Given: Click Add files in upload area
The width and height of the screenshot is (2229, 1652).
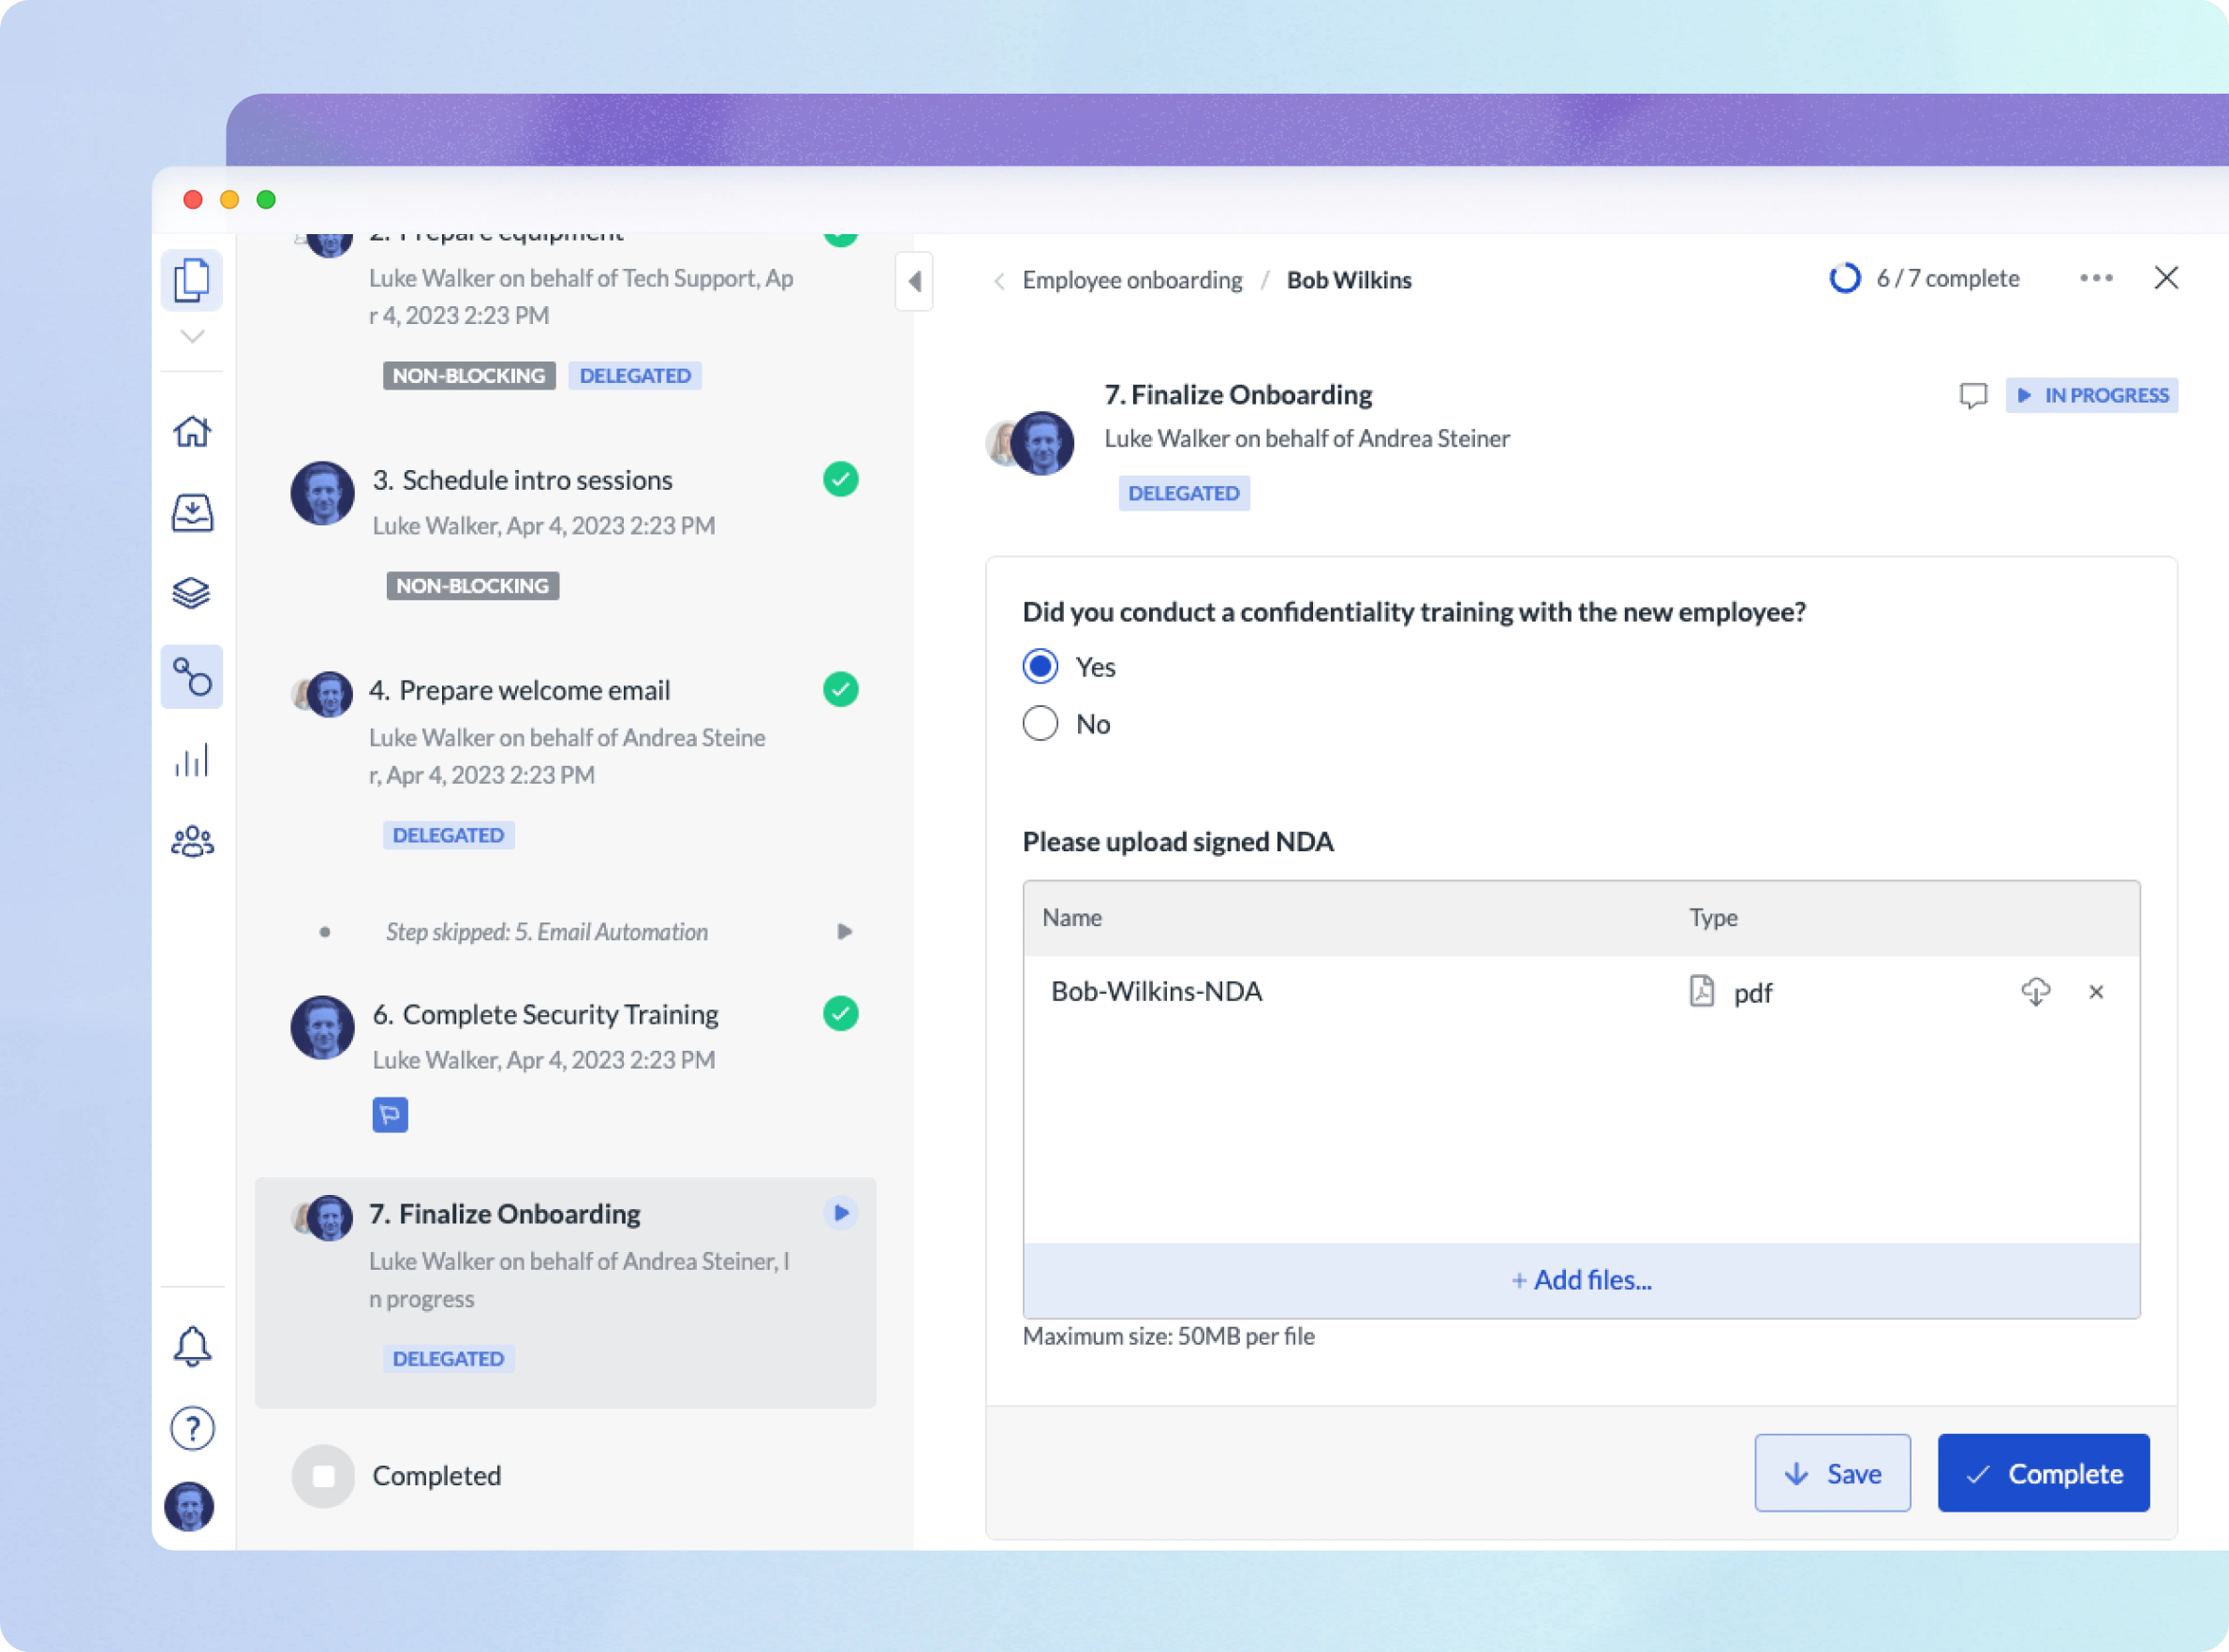Looking at the screenshot, I should 1580,1280.
